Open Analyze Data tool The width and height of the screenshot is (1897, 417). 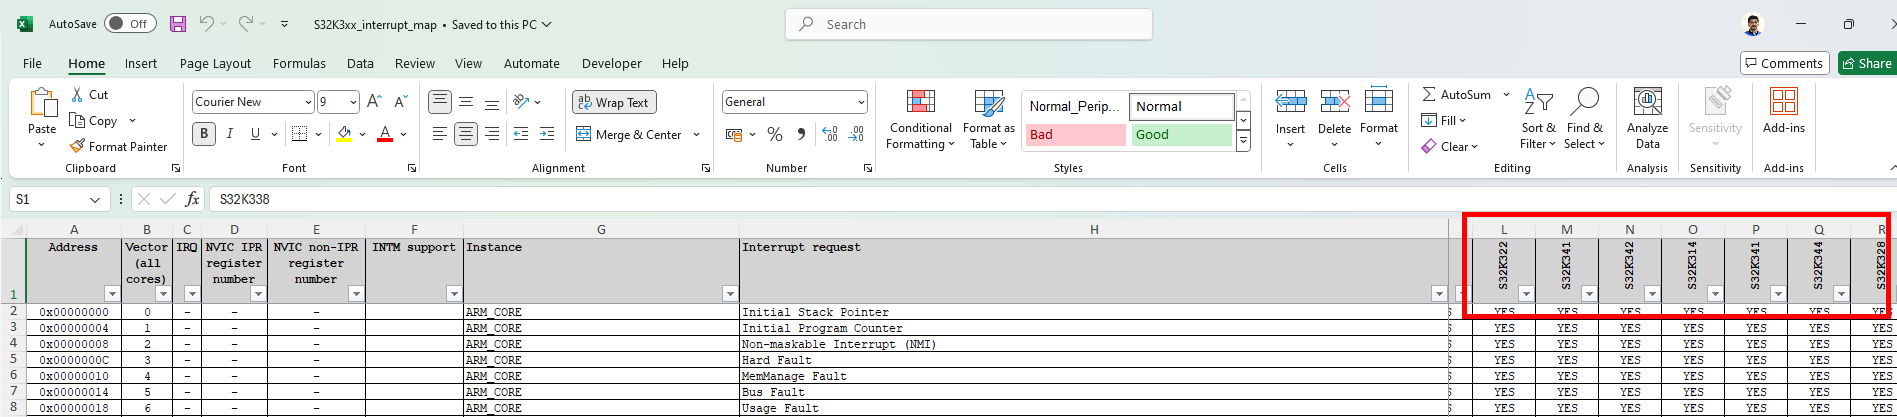pos(1647,119)
